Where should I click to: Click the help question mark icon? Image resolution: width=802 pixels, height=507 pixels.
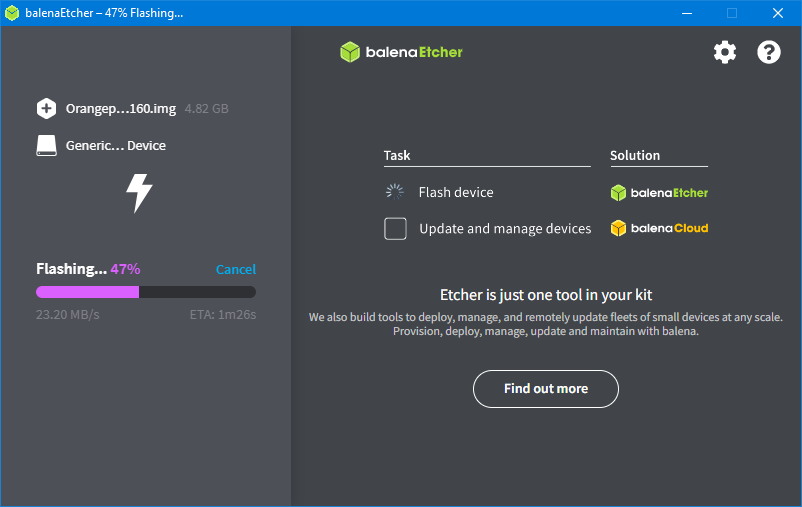(768, 53)
